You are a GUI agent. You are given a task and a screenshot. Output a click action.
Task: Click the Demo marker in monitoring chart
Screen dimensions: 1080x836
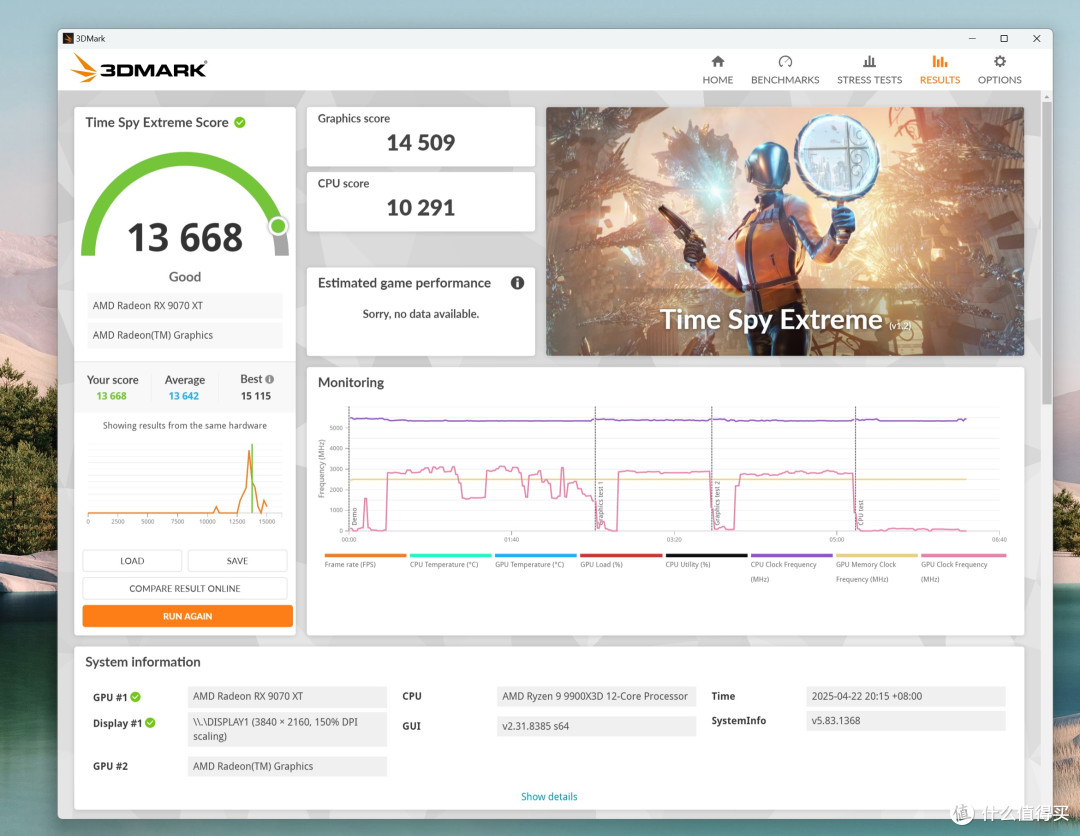(x=355, y=517)
